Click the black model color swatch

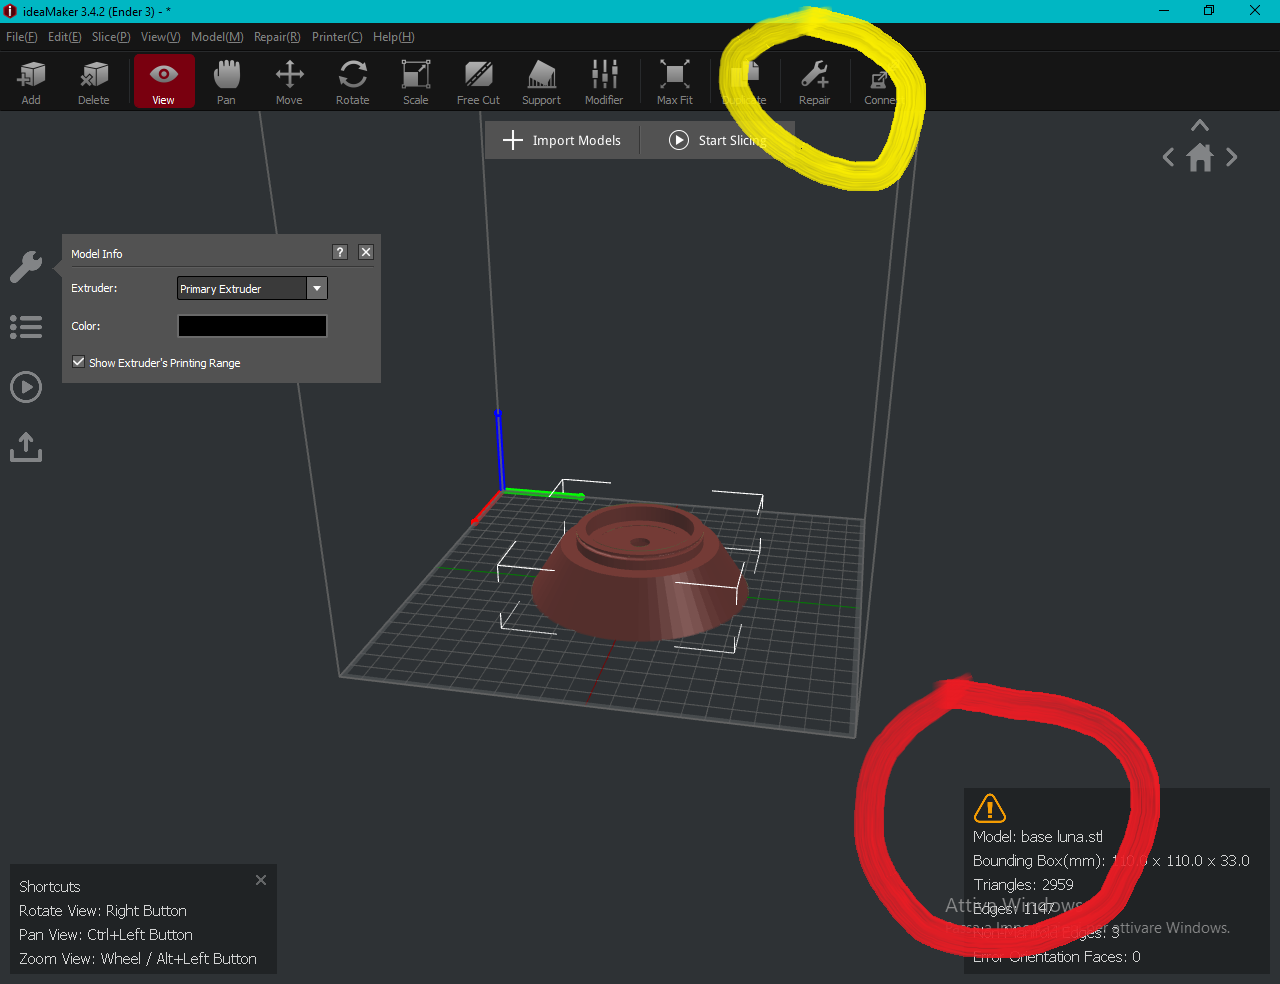(x=252, y=326)
